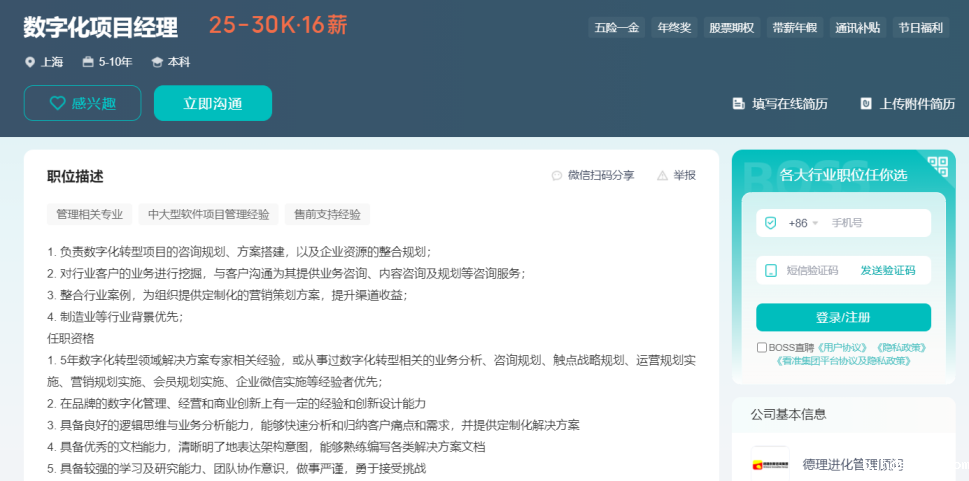This screenshot has width=969, height=481.
Task: Open the 《隐私政策》 link
Action: click(x=900, y=348)
